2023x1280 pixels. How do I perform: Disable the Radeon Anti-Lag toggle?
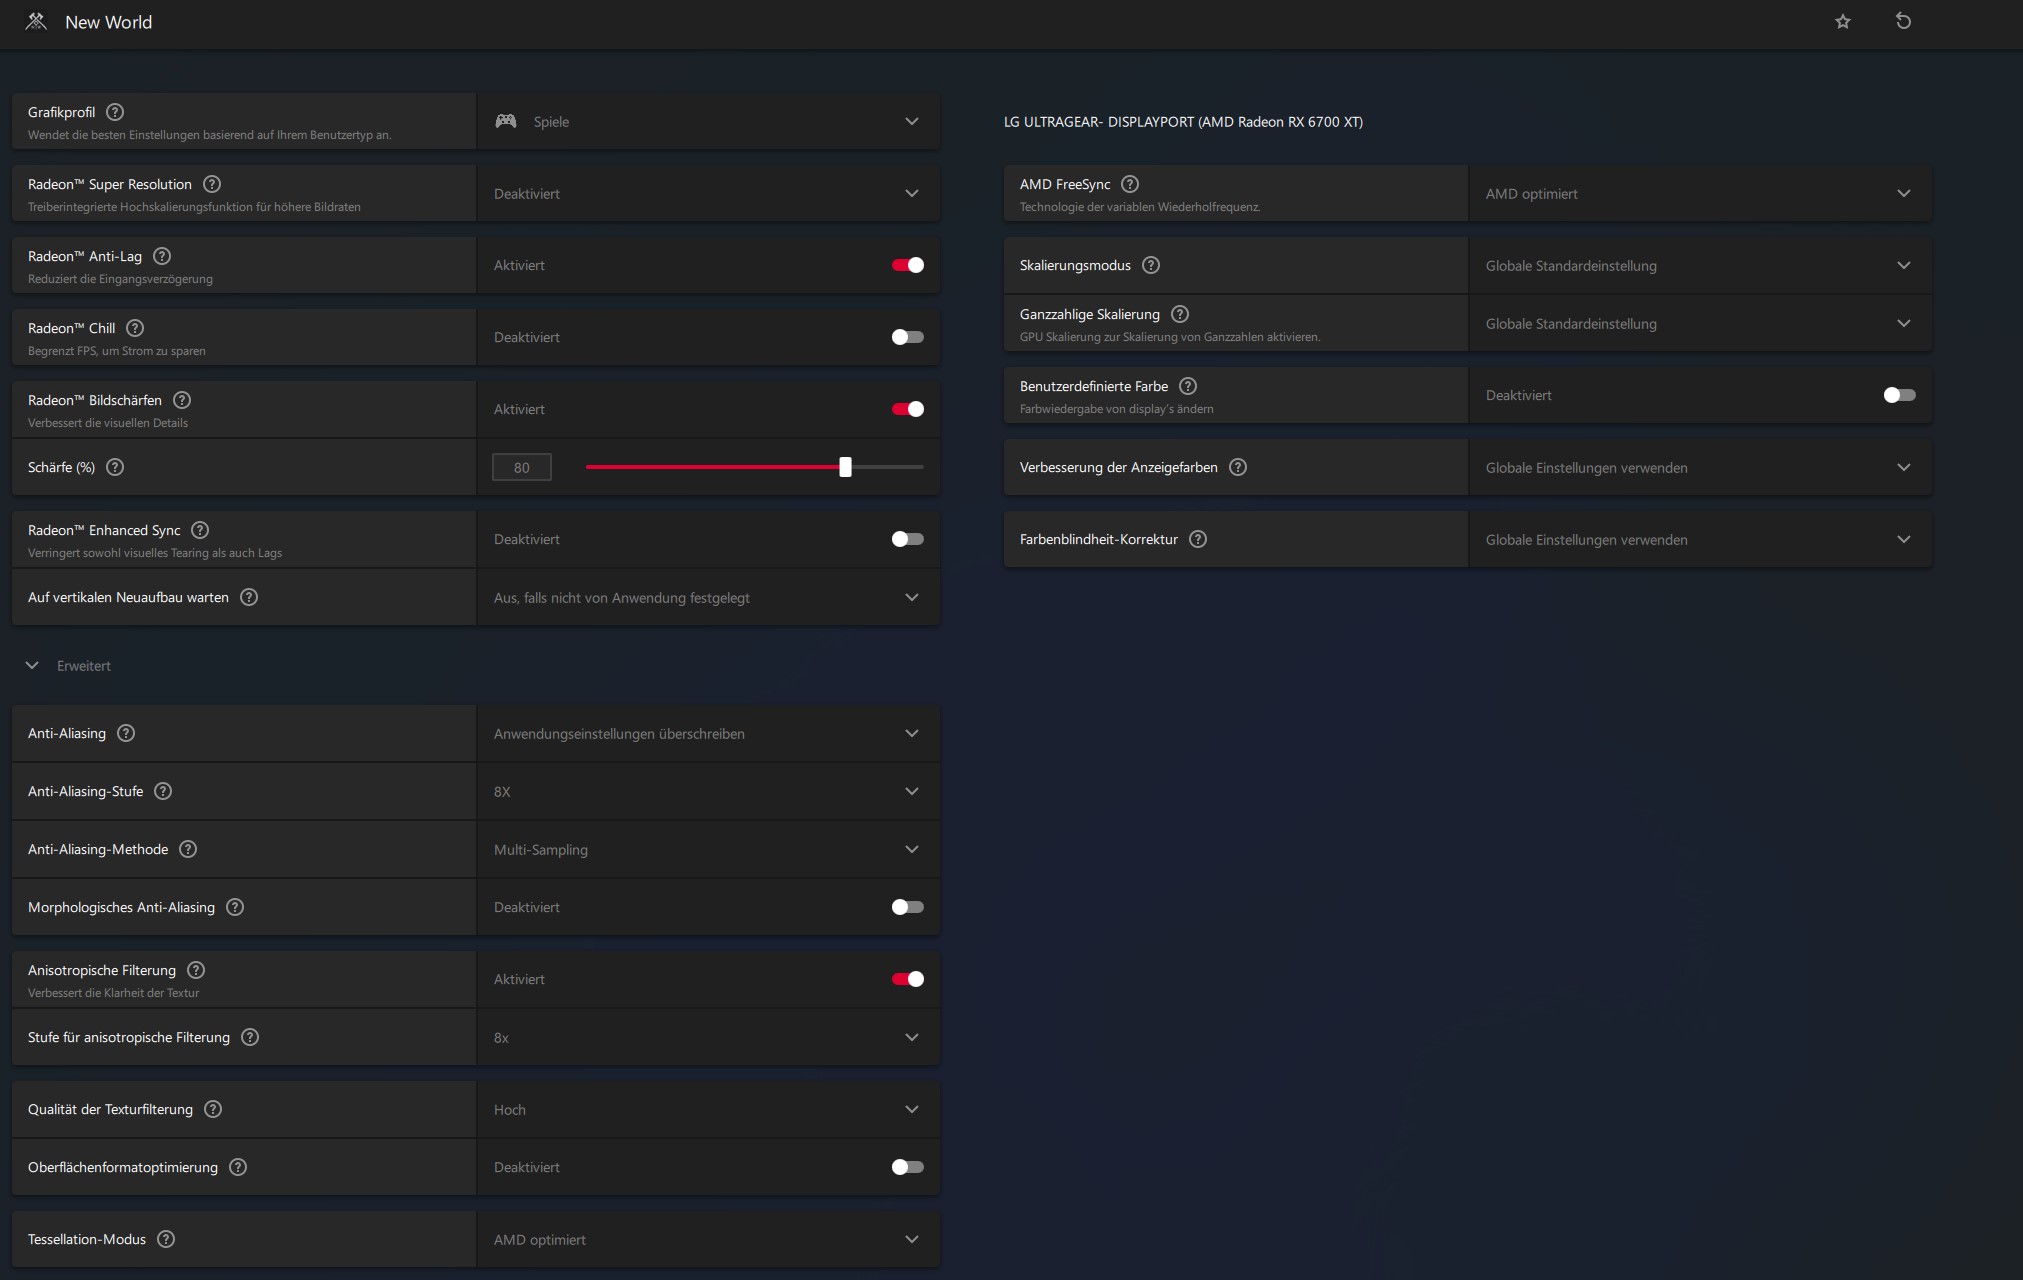coord(907,265)
